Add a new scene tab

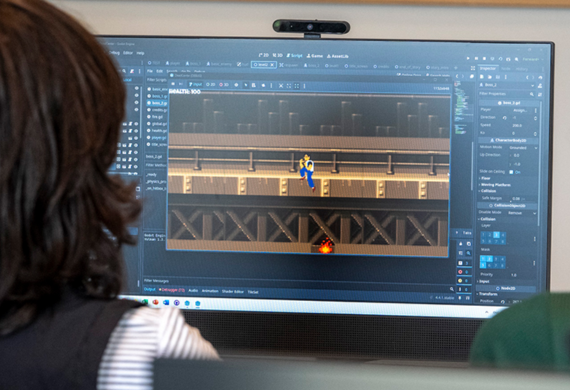457,68
